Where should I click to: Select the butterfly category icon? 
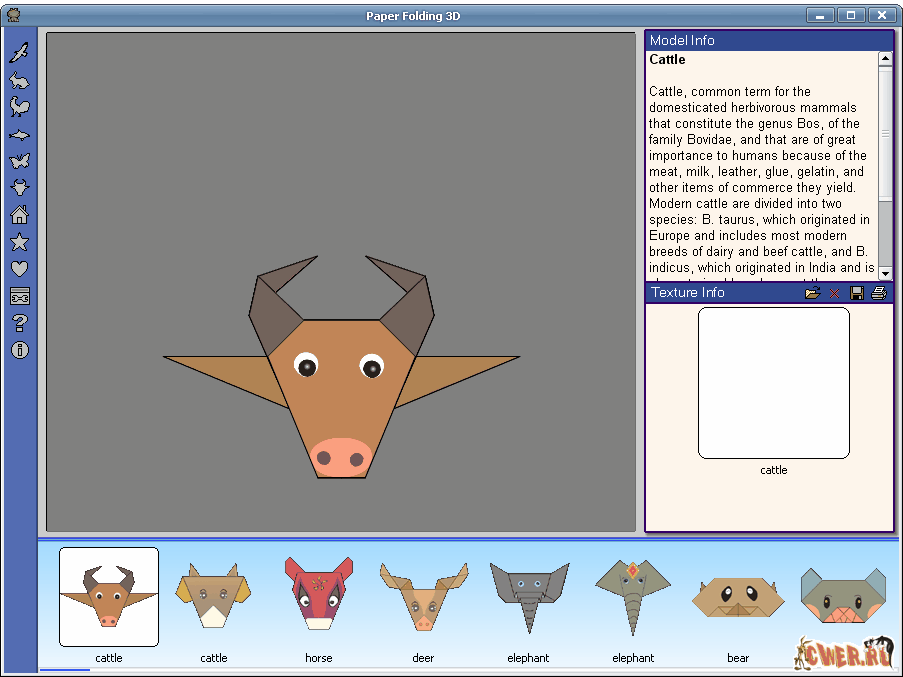click(x=19, y=161)
